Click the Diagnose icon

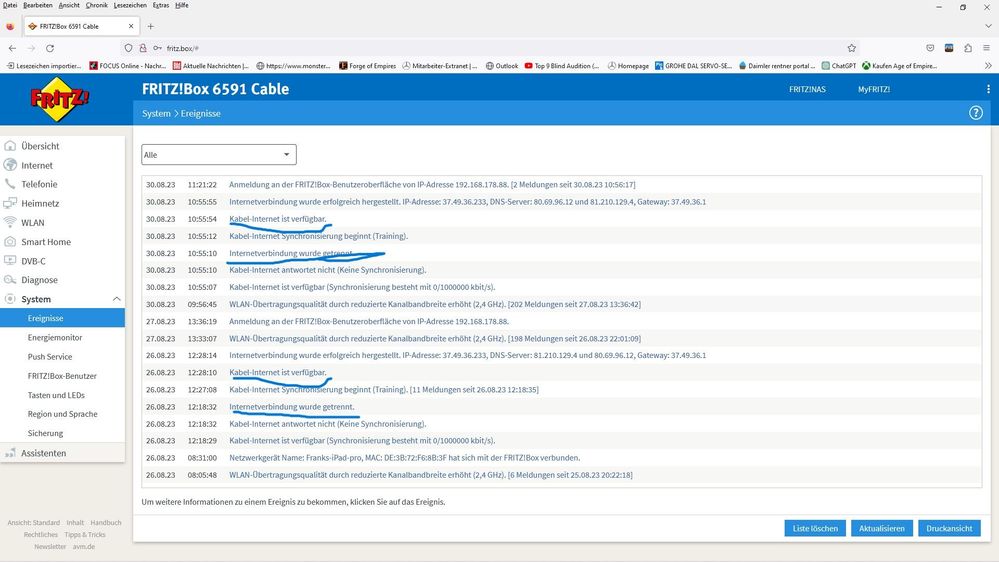click(x=10, y=280)
